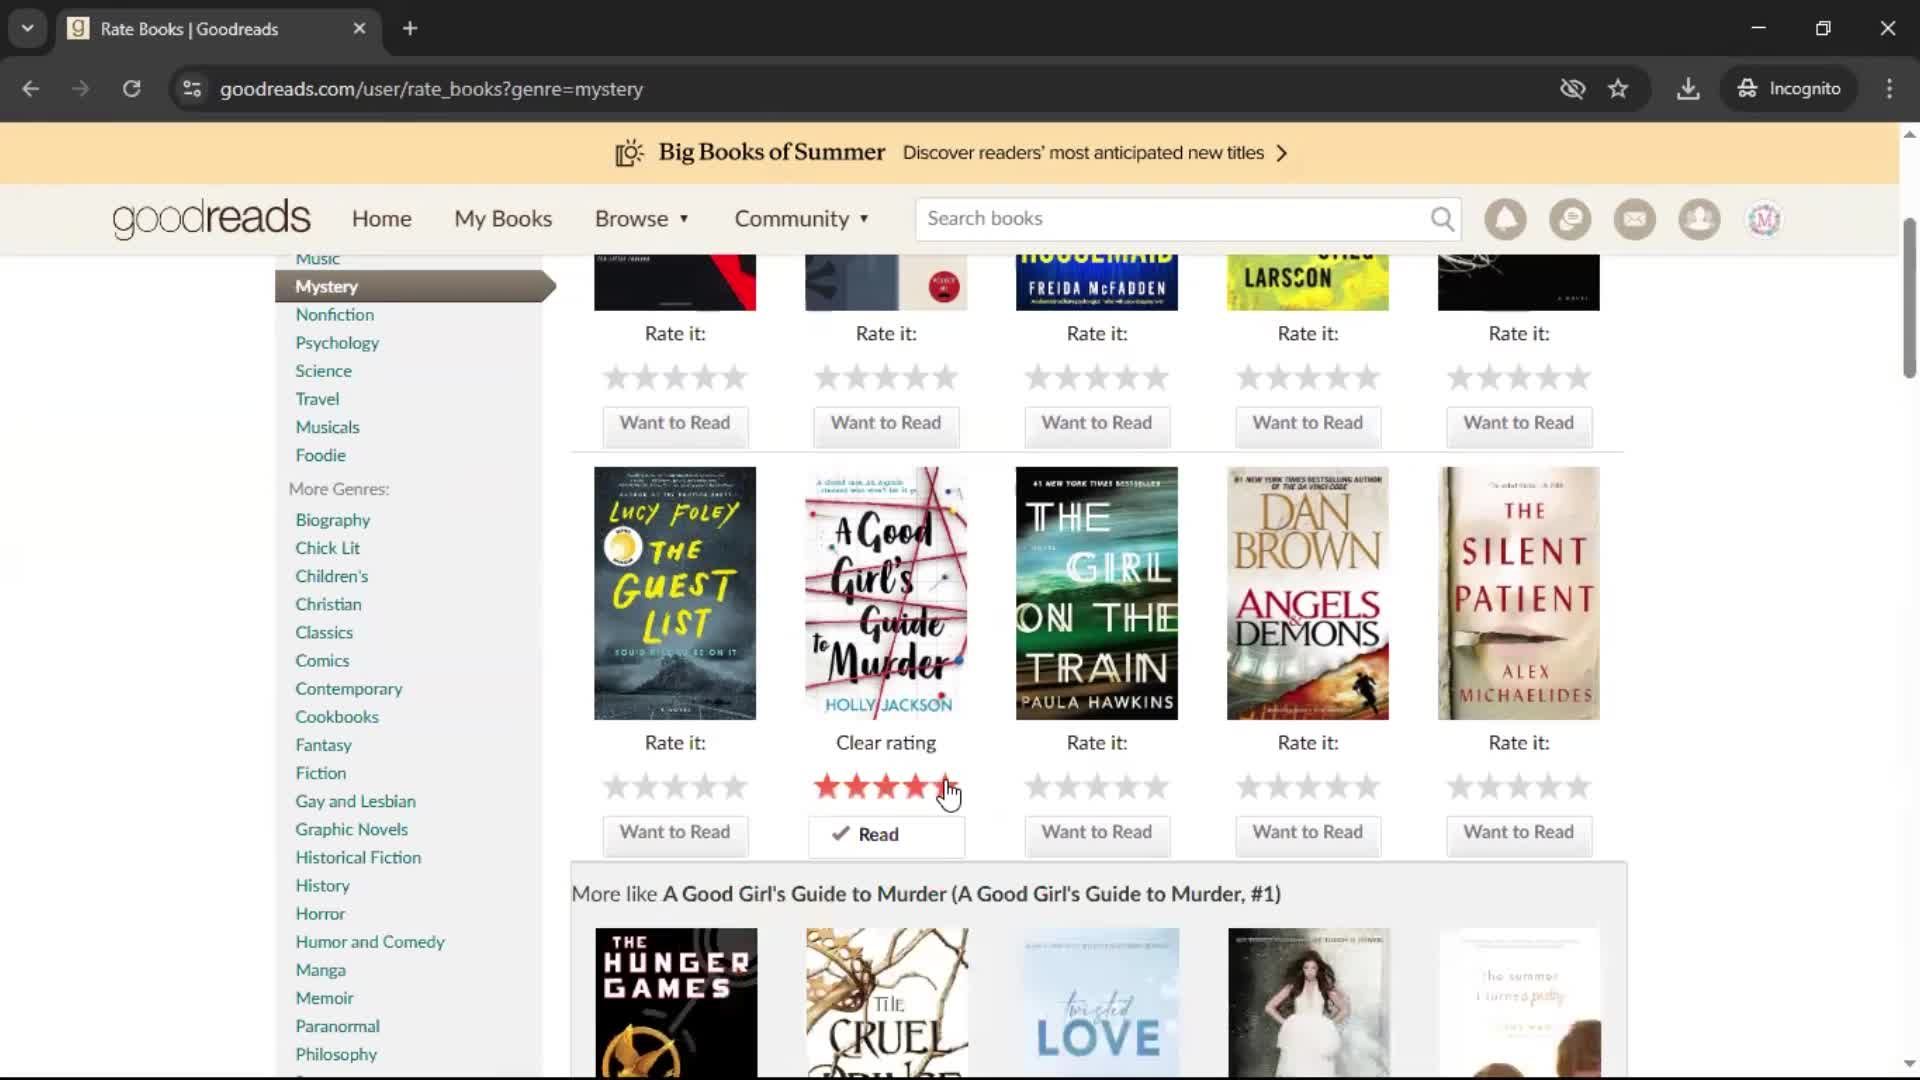Reload the page
1920x1080 pixels.
coord(131,88)
